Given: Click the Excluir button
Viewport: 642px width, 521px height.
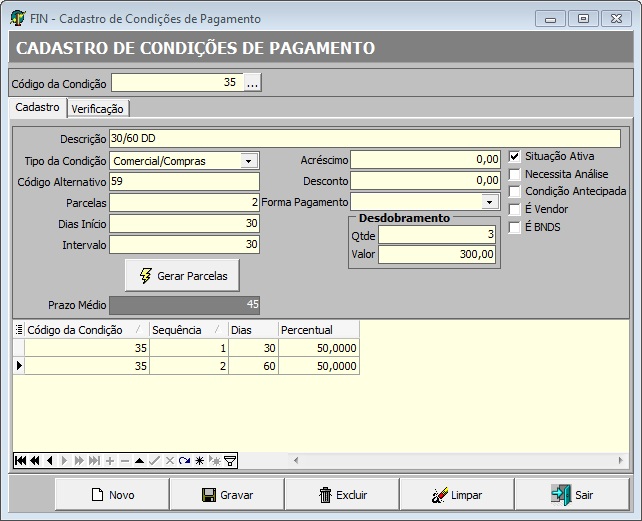Looking at the screenshot, I should [x=342, y=494].
